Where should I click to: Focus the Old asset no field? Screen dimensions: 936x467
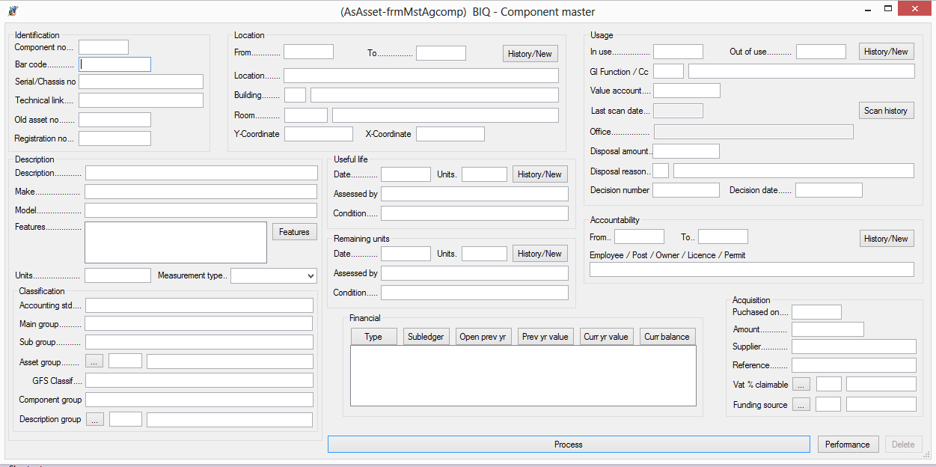pyautogui.click(x=115, y=119)
